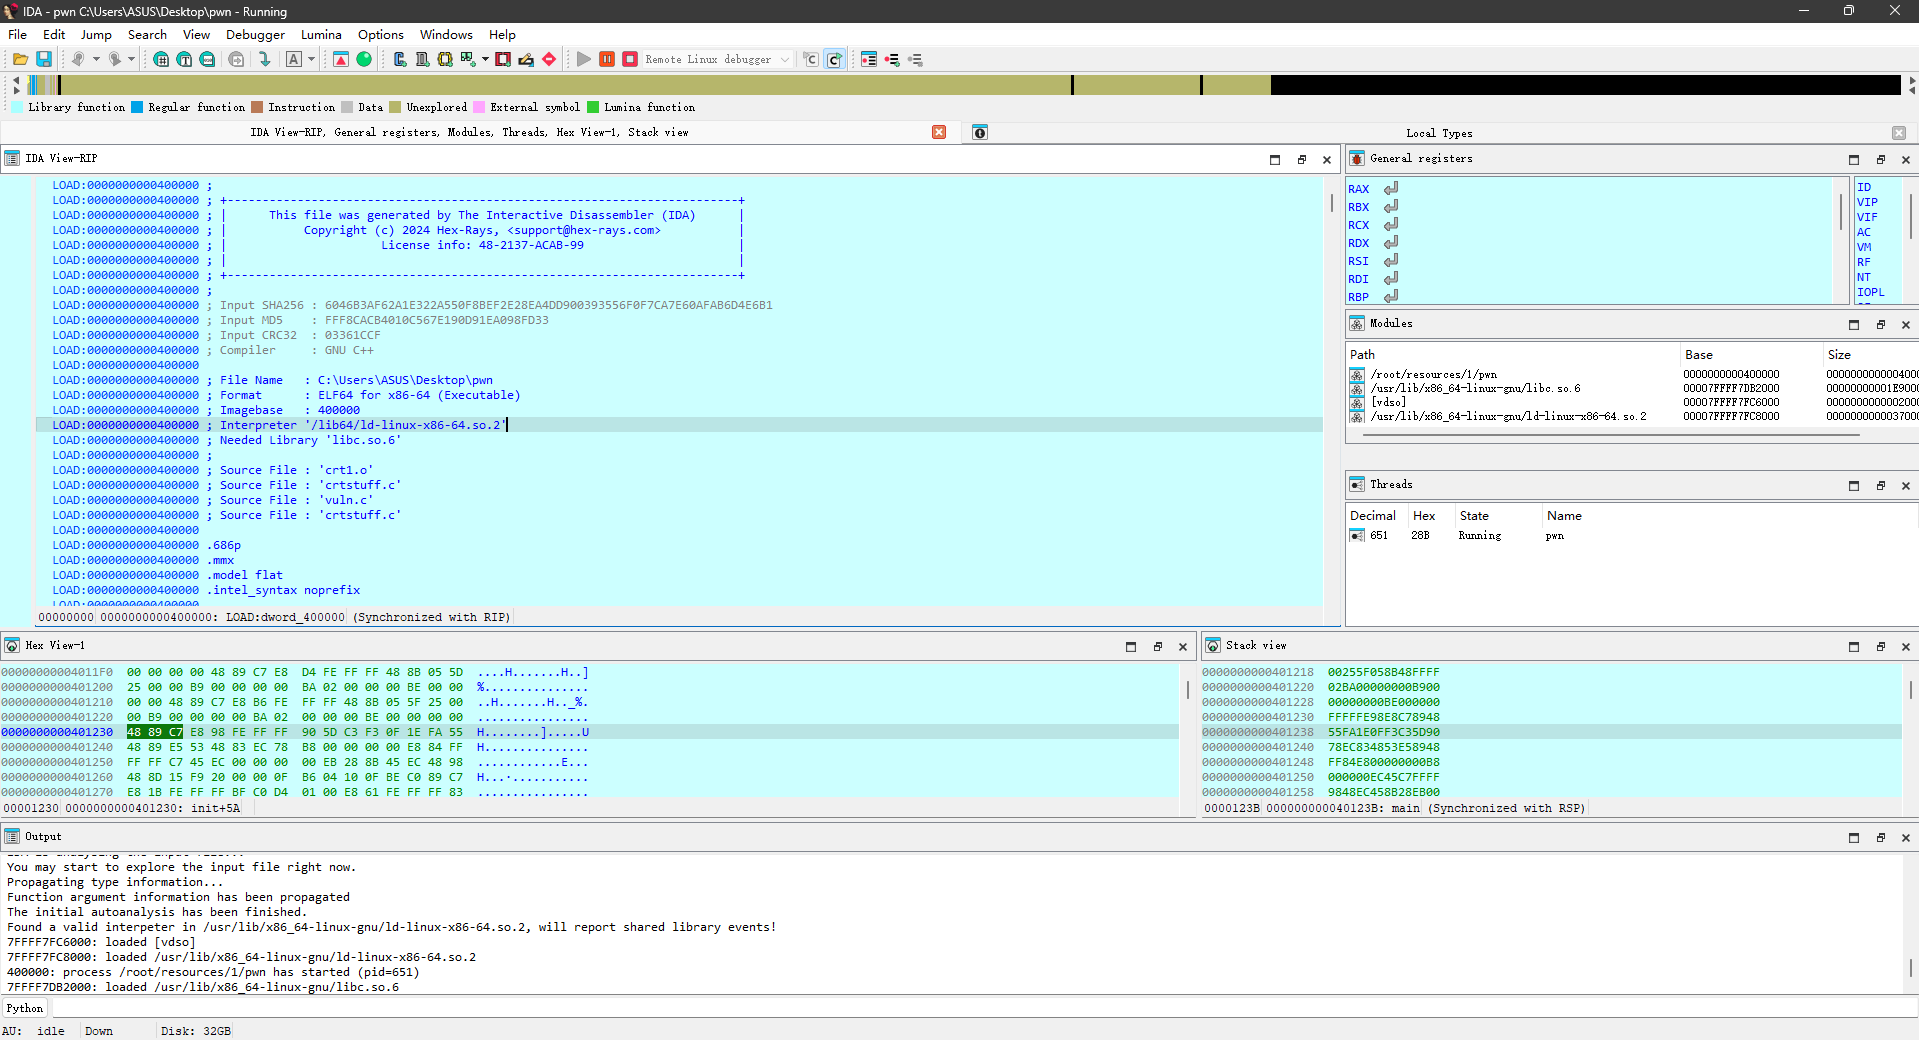Click the Modules panel icon
Screen dimensions: 1919x1040
coord(1357,324)
